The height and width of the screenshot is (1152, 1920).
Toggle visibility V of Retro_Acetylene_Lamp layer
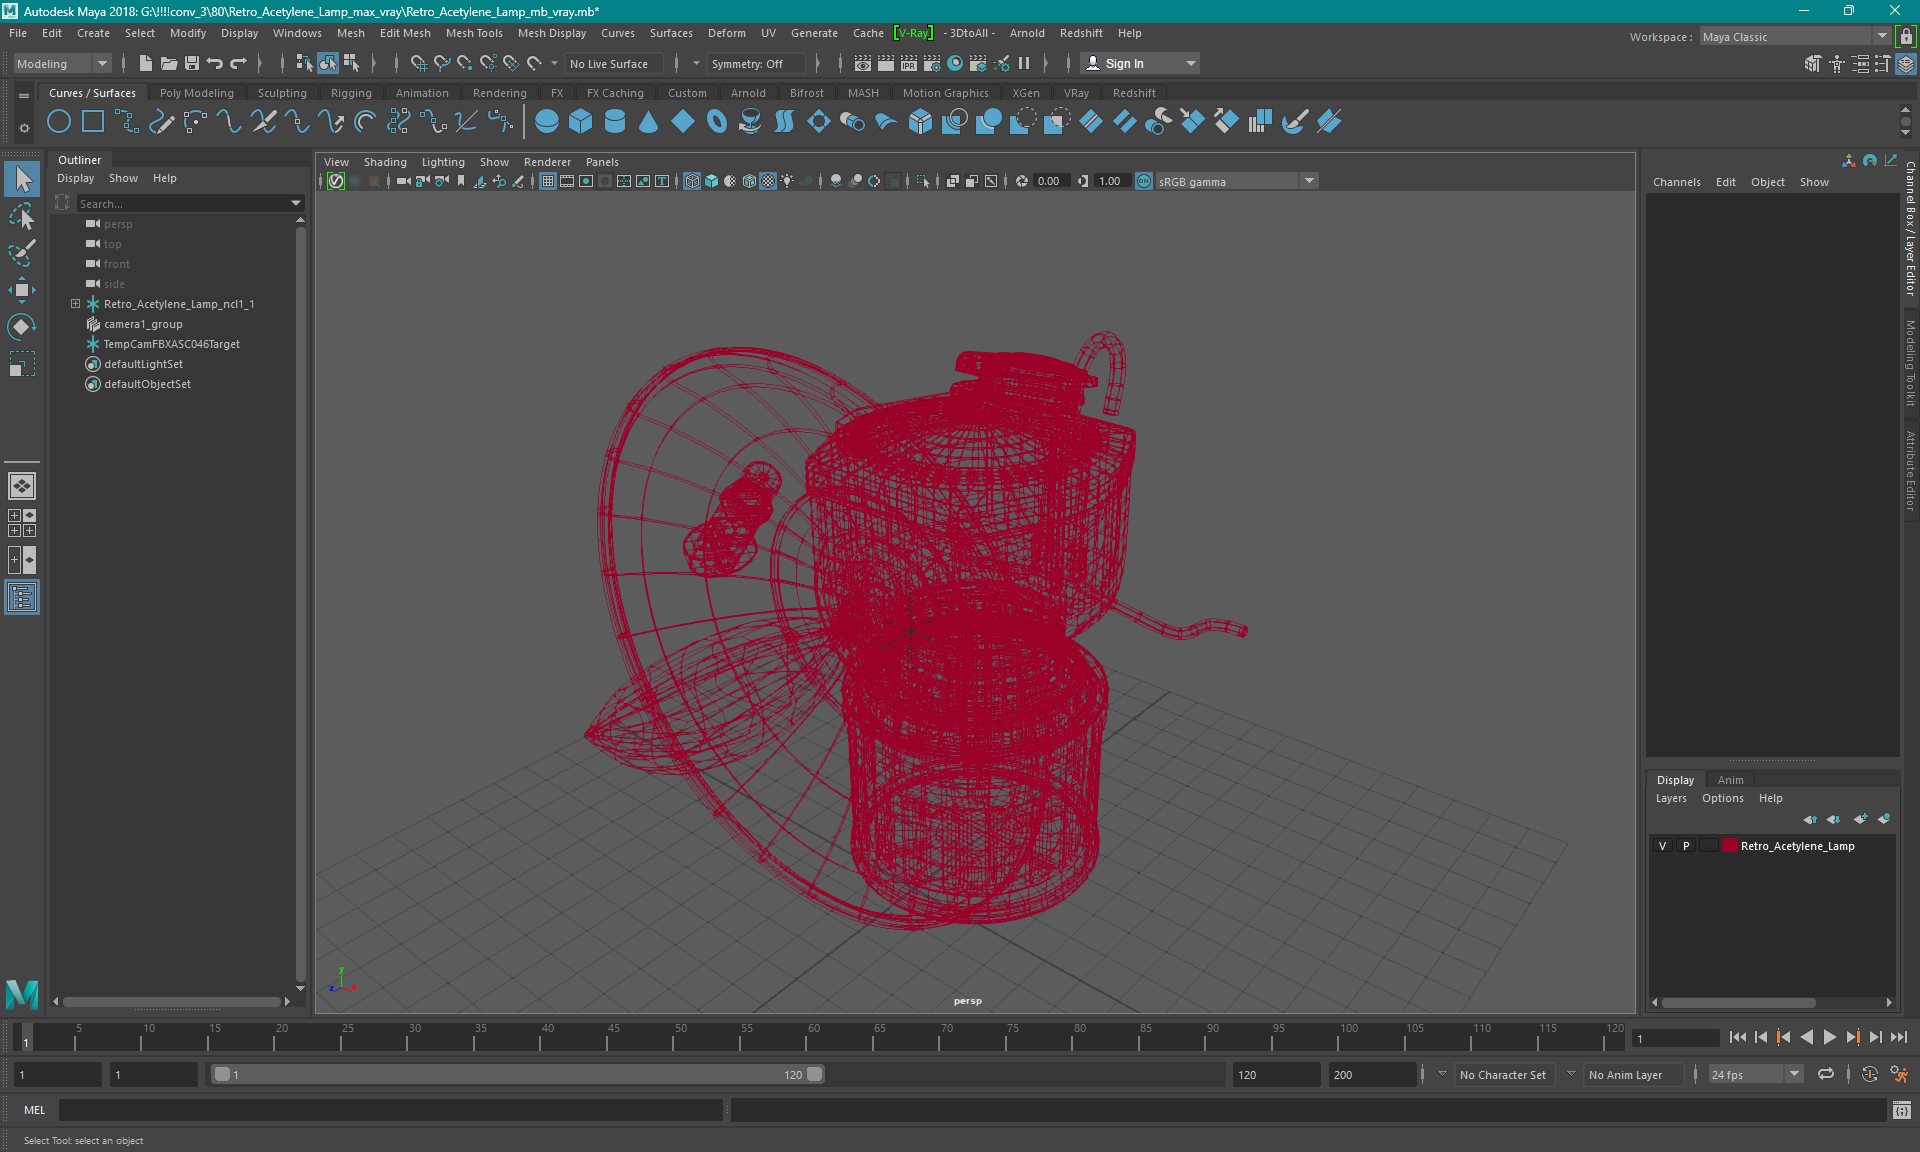point(1663,846)
